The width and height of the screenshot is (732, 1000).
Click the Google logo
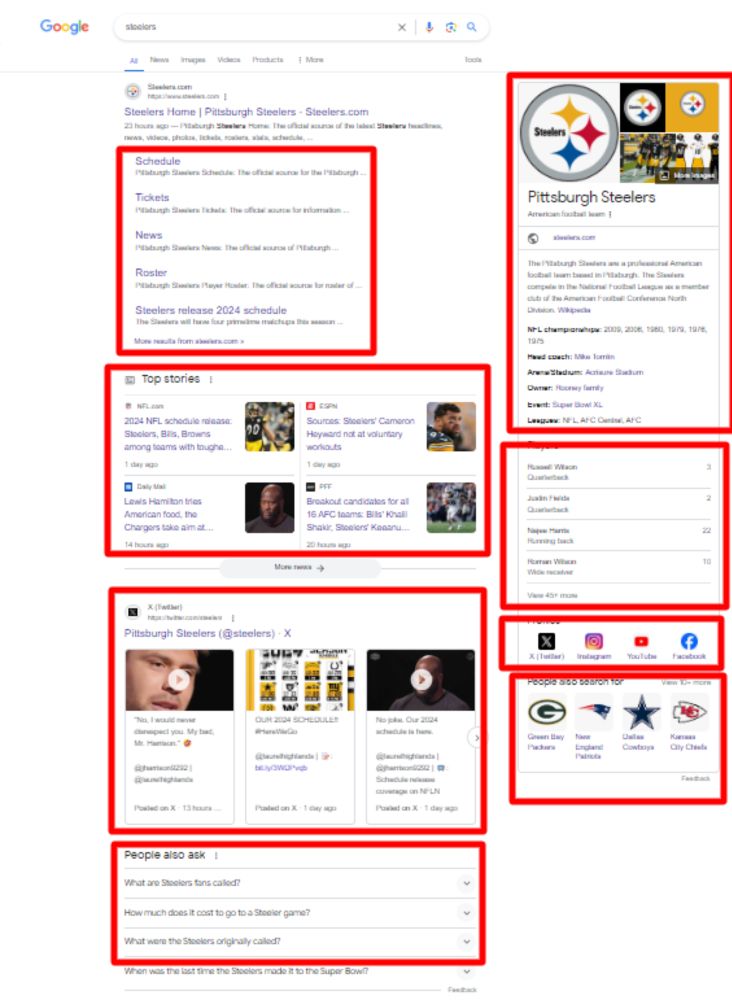click(x=64, y=26)
